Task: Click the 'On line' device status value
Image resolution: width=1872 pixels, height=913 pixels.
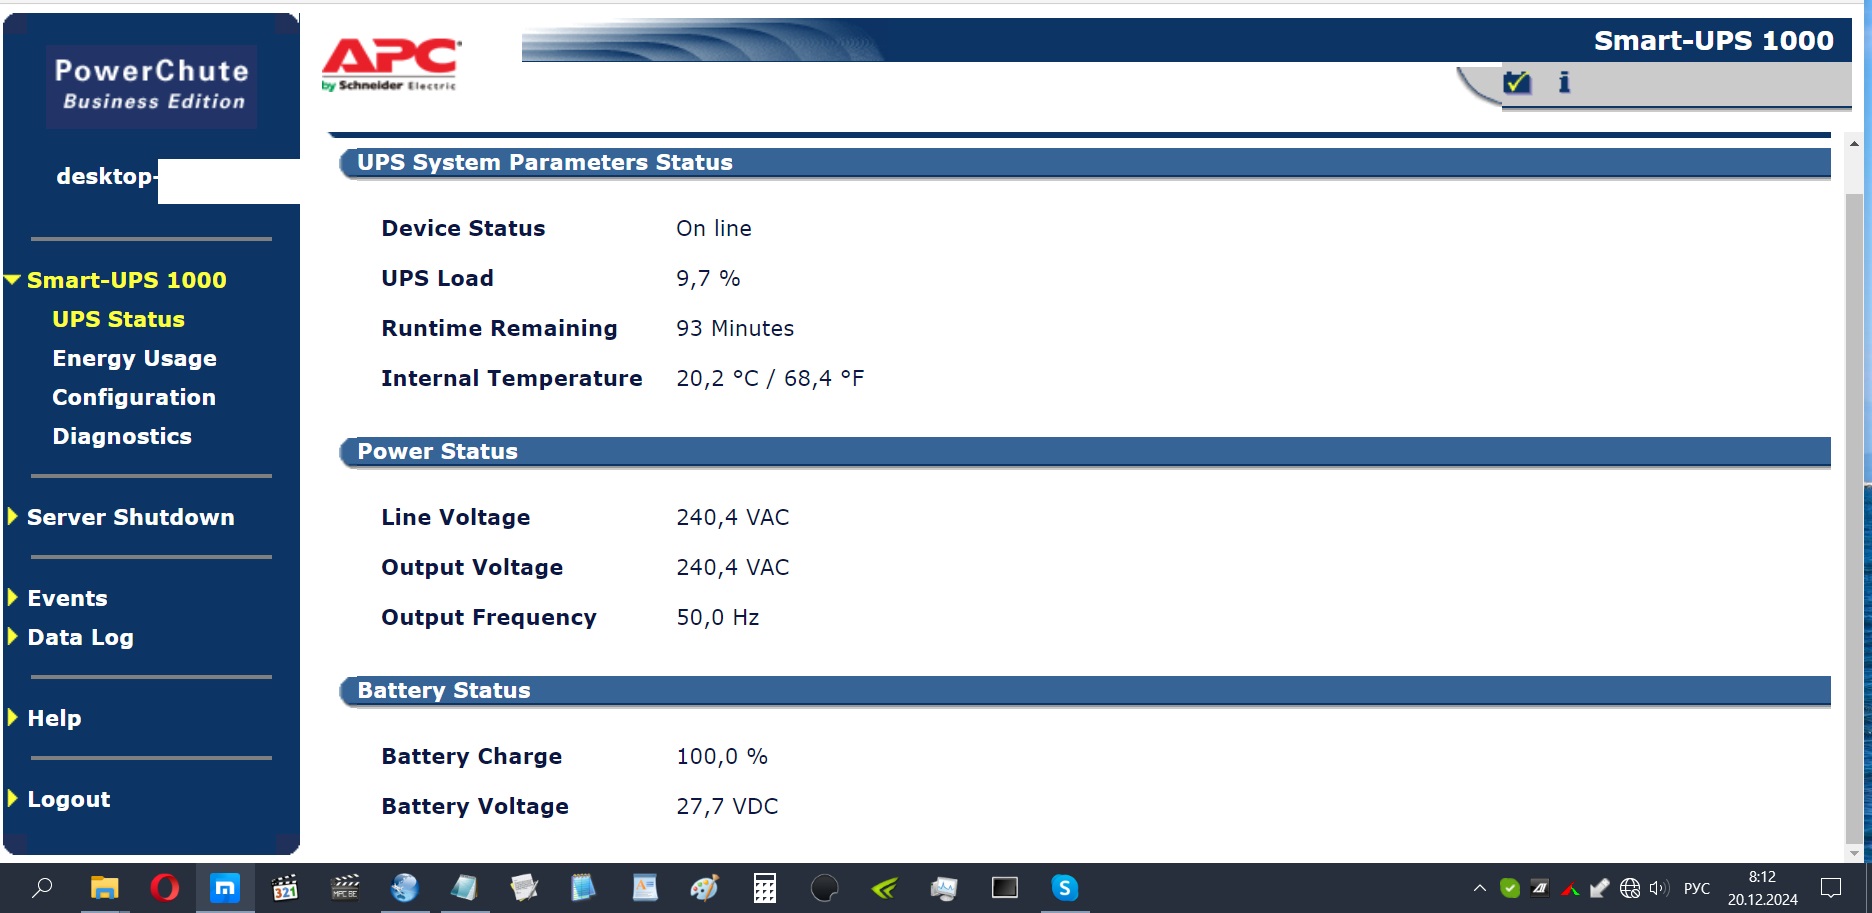Action: point(713,228)
